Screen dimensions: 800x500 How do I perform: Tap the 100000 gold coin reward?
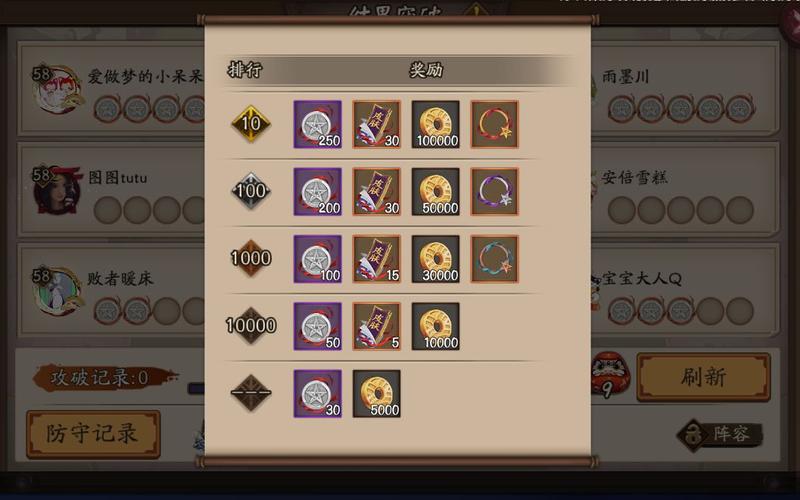(435, 124)
